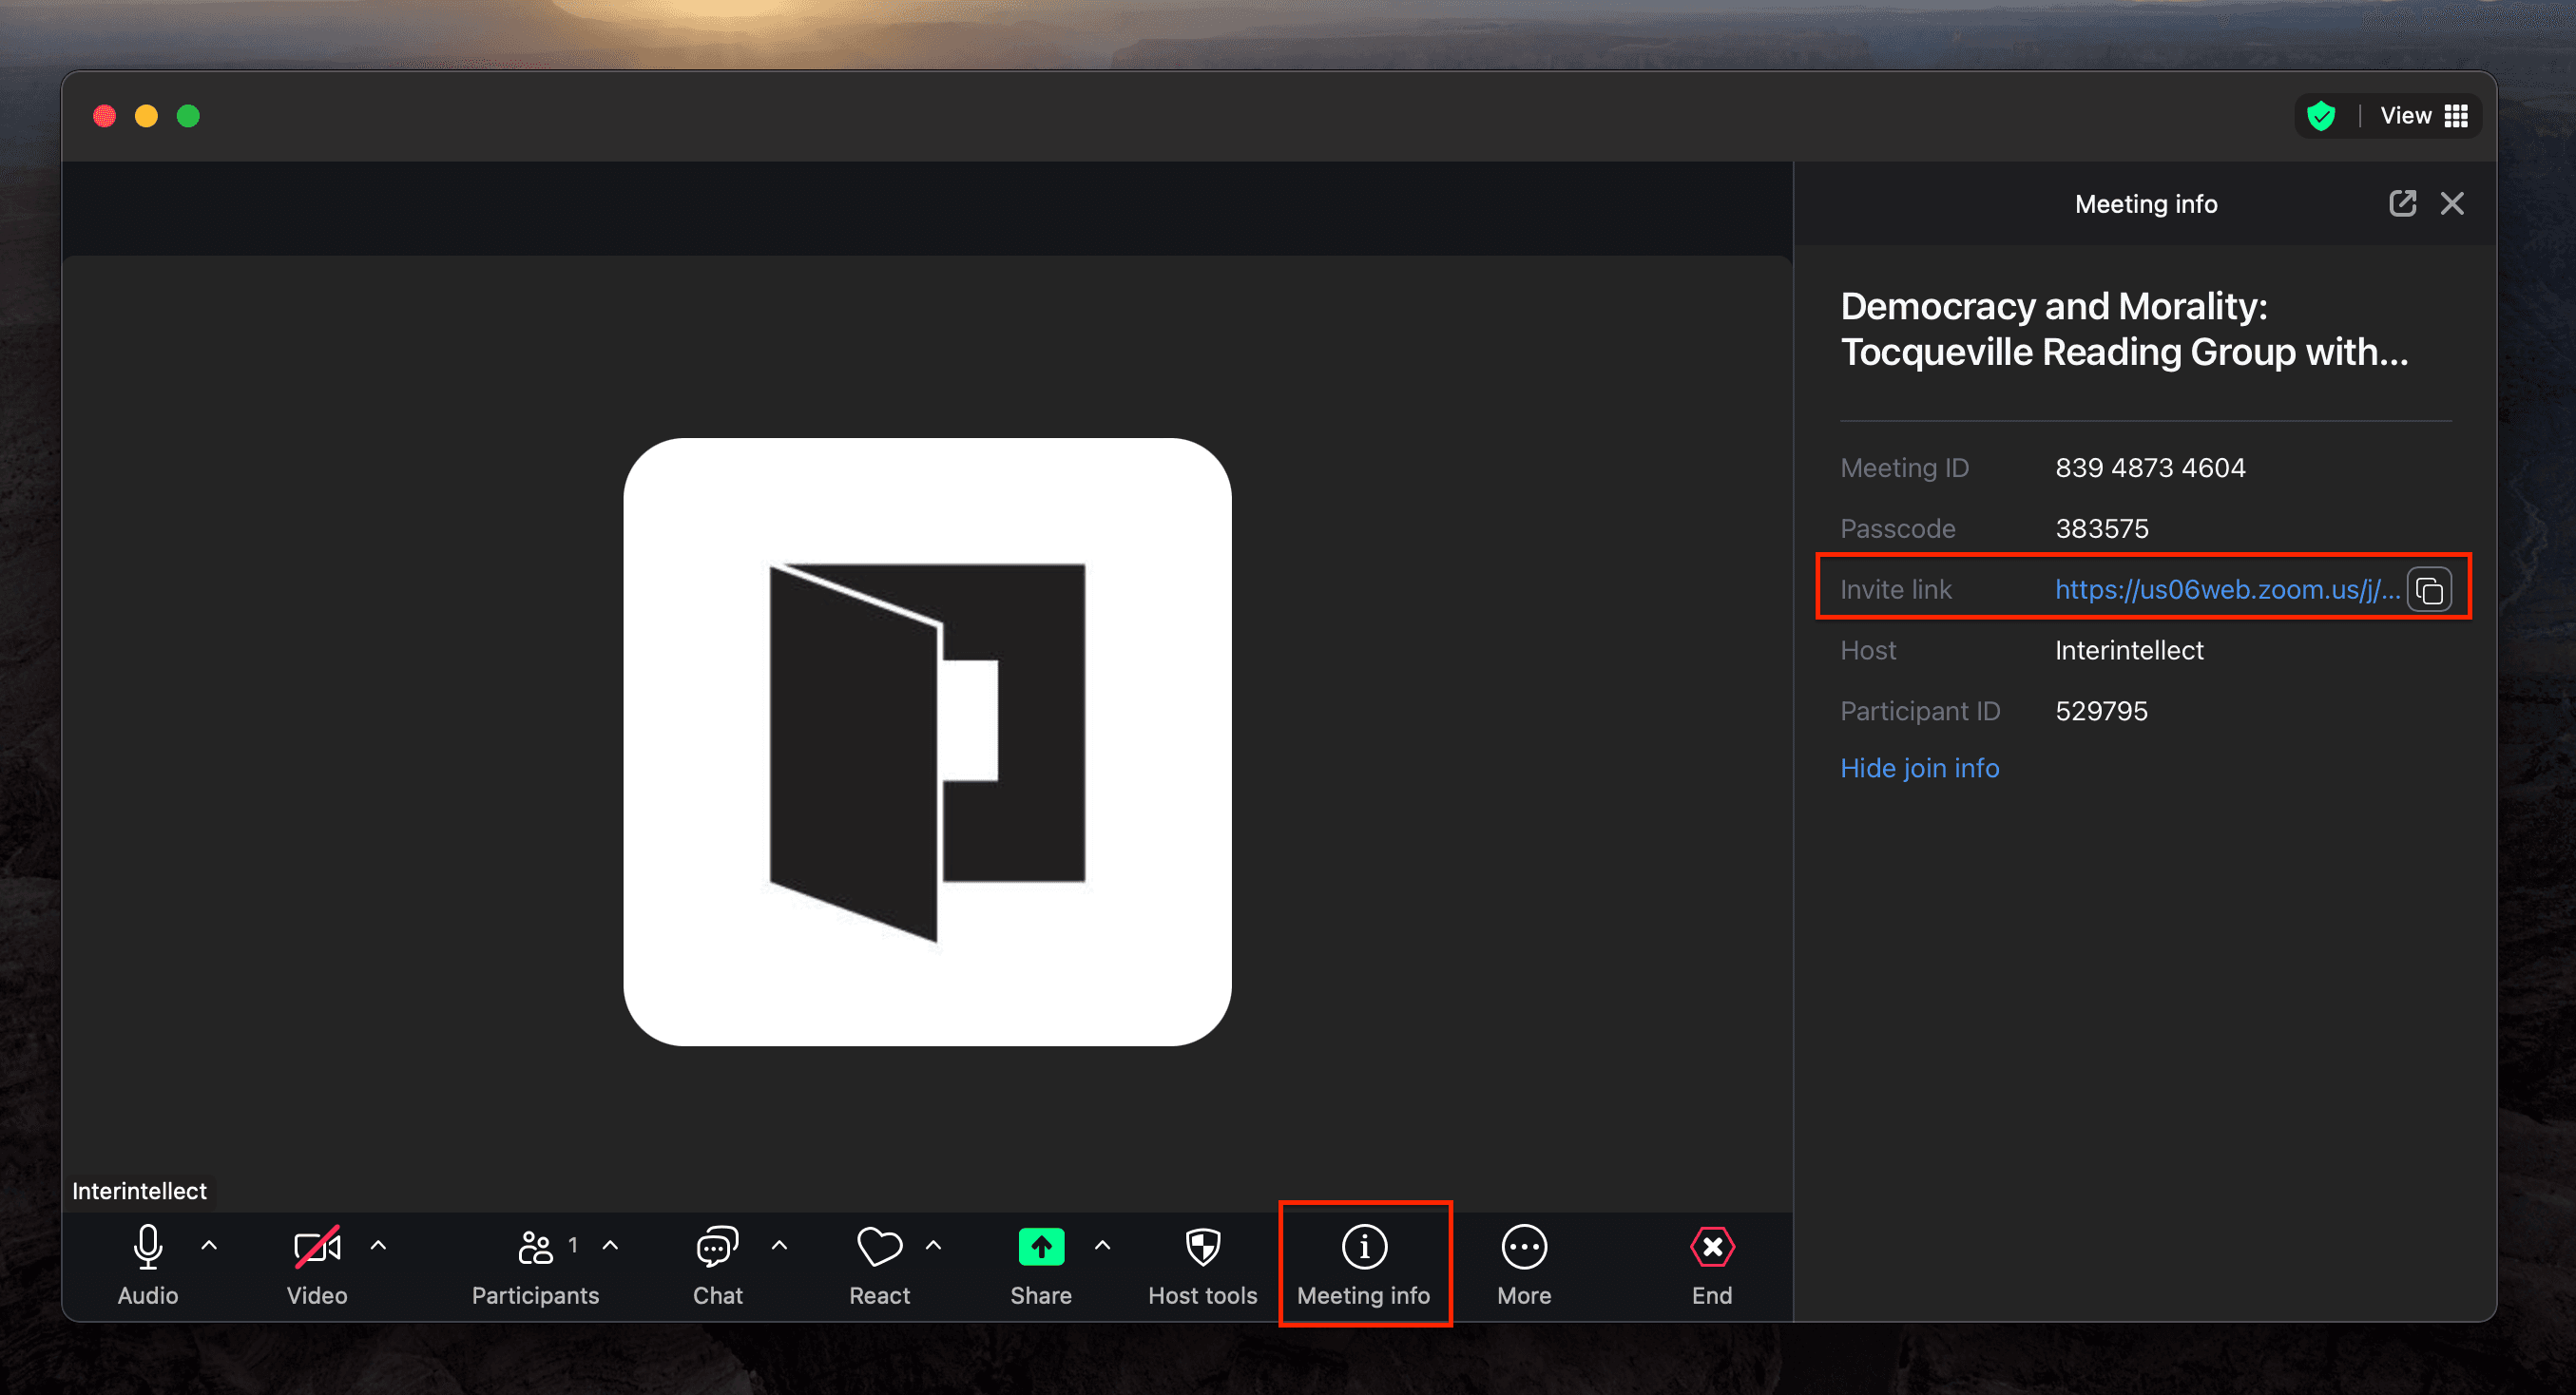This screenshot has height=1395, width=2576.
Task: Open the Zoom invite link URL
Action: pos(2227,590)
